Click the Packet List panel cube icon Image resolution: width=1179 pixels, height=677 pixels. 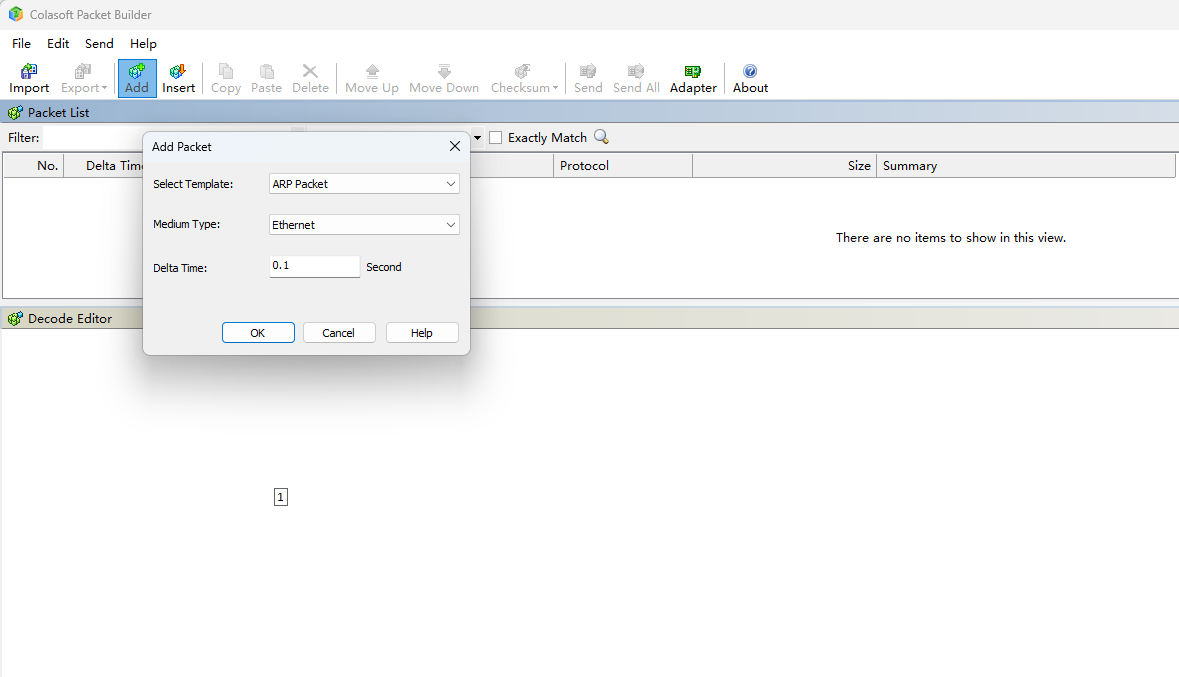14,111
